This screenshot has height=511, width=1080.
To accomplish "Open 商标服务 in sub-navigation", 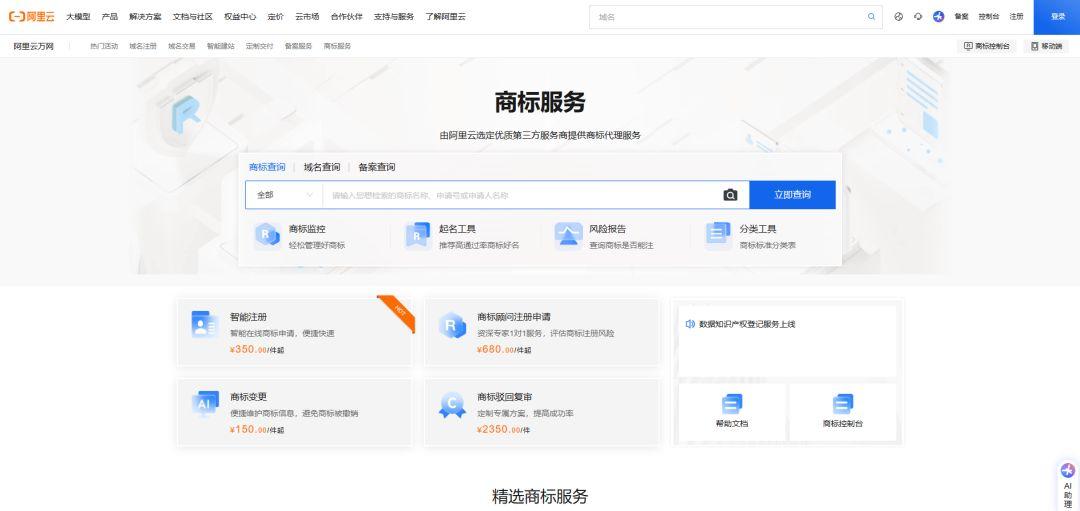I will [338, 46].
